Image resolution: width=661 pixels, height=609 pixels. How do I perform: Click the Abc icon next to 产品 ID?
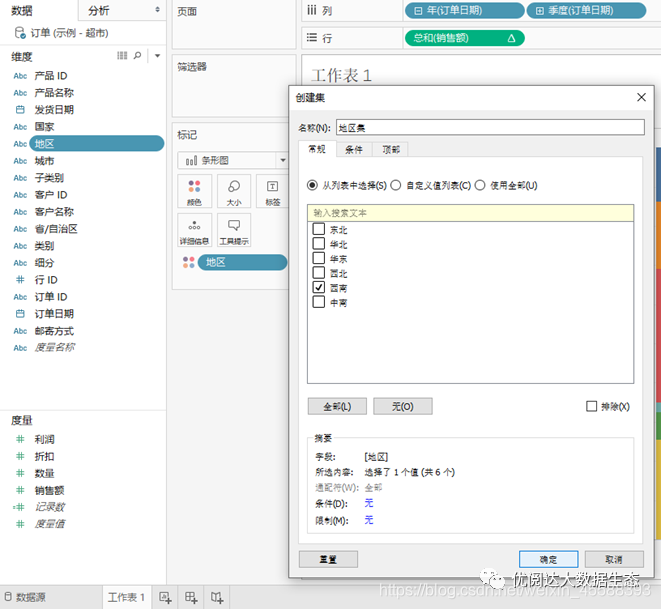[20, 76]
